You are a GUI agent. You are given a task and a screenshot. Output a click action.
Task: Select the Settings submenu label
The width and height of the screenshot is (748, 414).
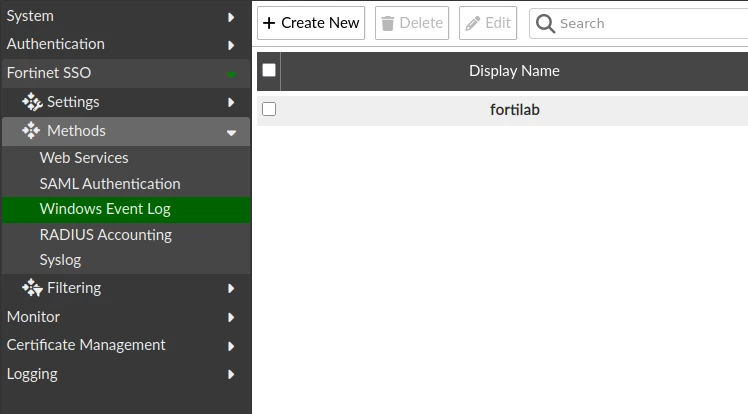(73, 102)
